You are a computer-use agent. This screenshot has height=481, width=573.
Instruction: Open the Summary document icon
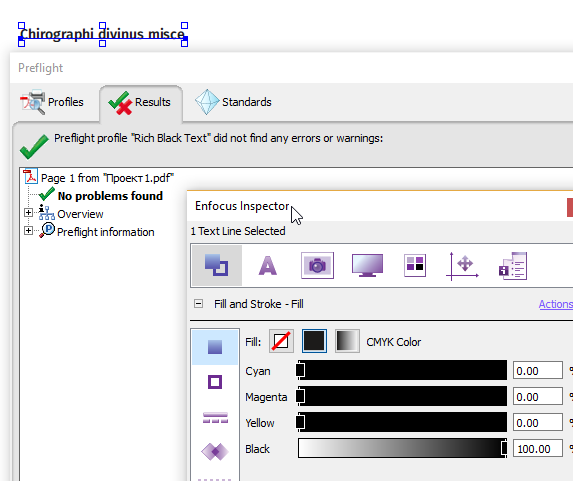pos(513,266)
